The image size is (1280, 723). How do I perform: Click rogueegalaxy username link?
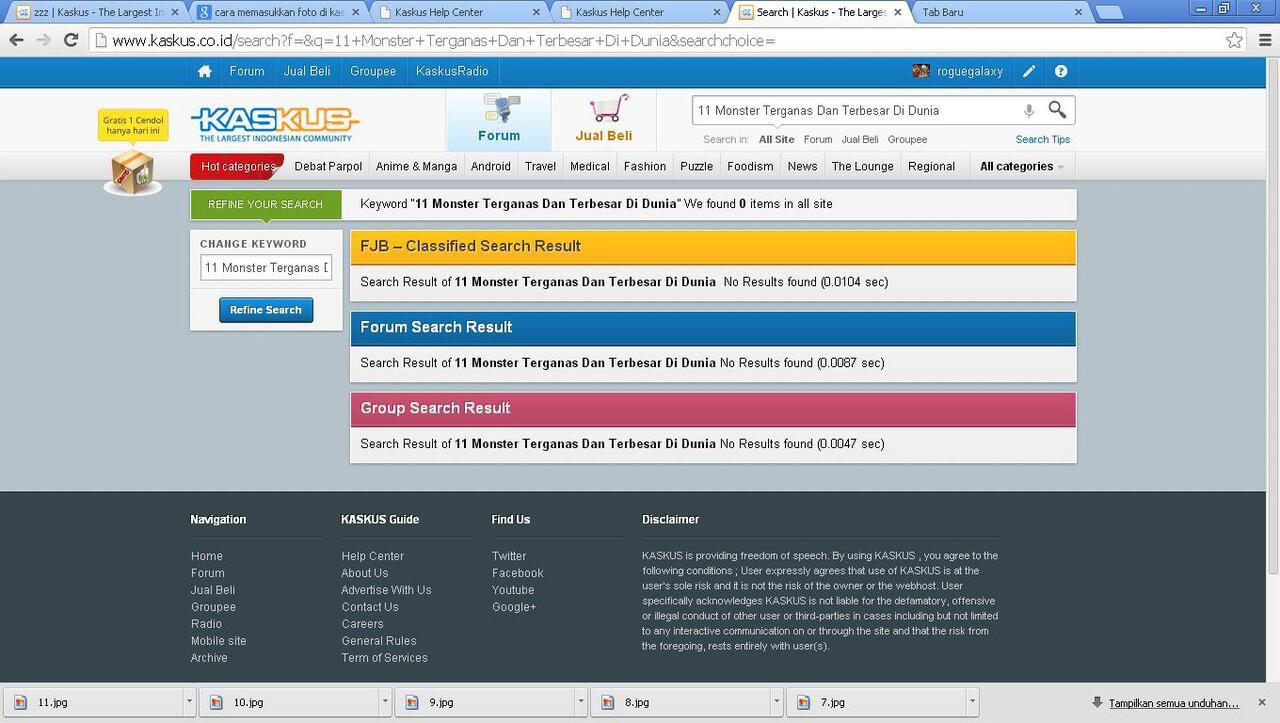969,71
